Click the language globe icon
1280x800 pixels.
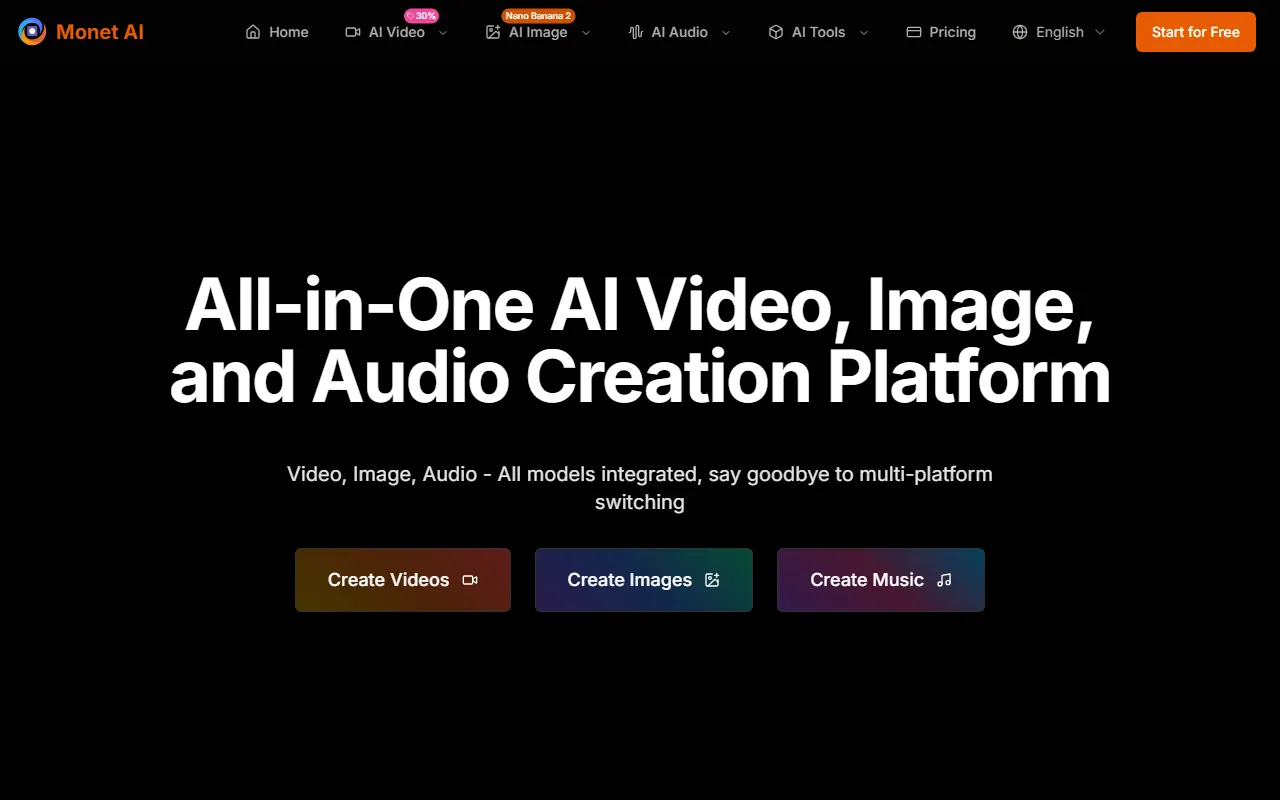coord(1020,32)
